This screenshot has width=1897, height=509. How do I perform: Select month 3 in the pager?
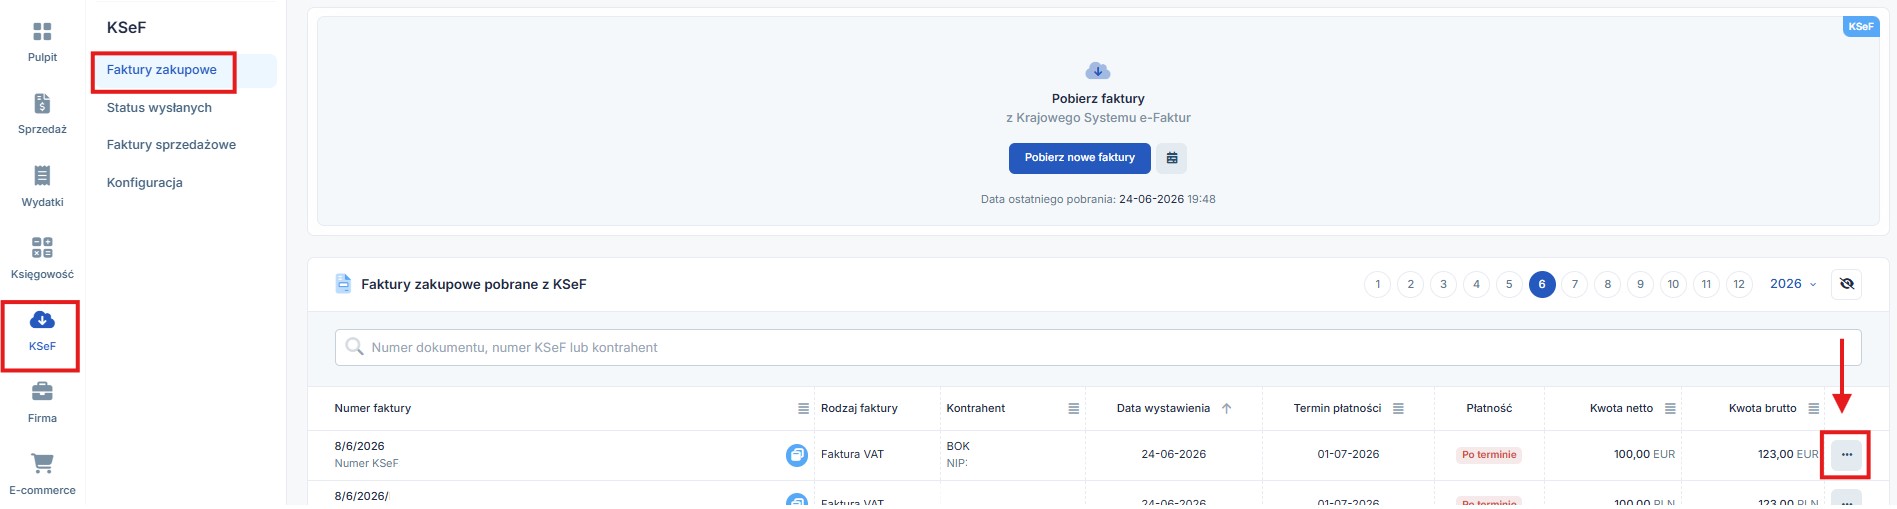pos(1443,285)
